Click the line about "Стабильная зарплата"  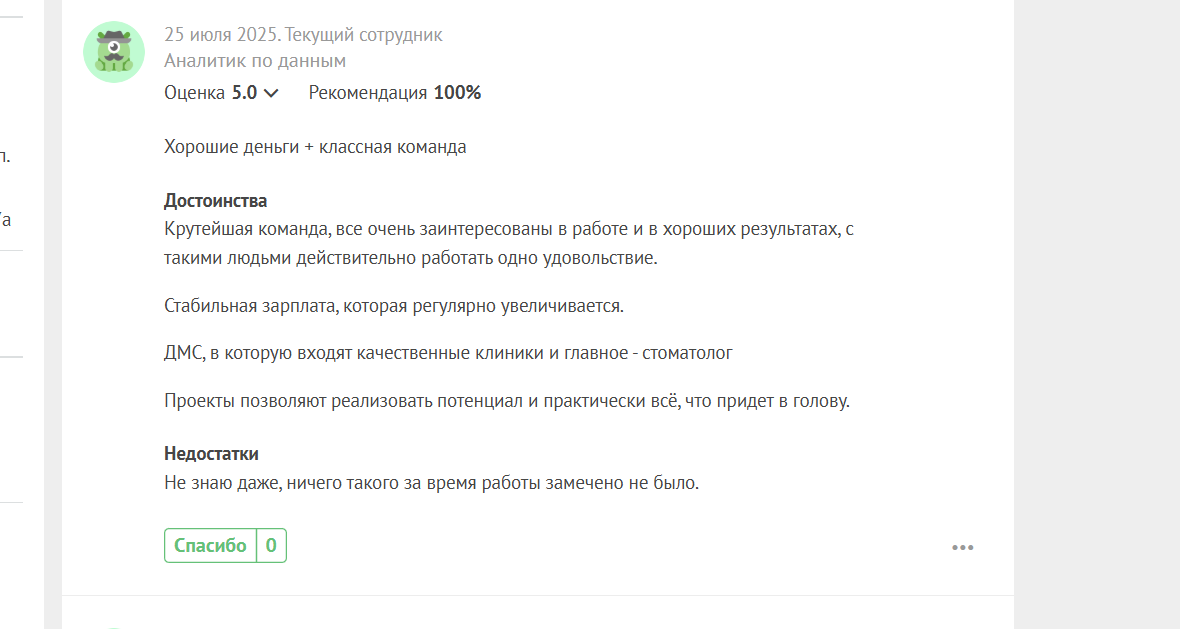(394, 306)
